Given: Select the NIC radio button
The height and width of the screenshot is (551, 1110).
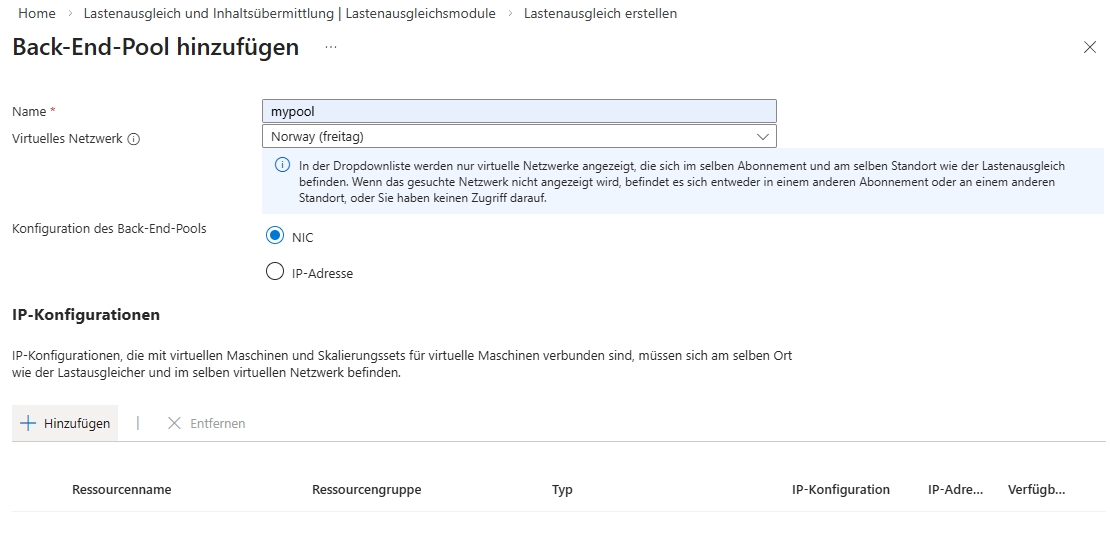Looking at the screenshot, I should pyautogui.click(x=275, y=236).
